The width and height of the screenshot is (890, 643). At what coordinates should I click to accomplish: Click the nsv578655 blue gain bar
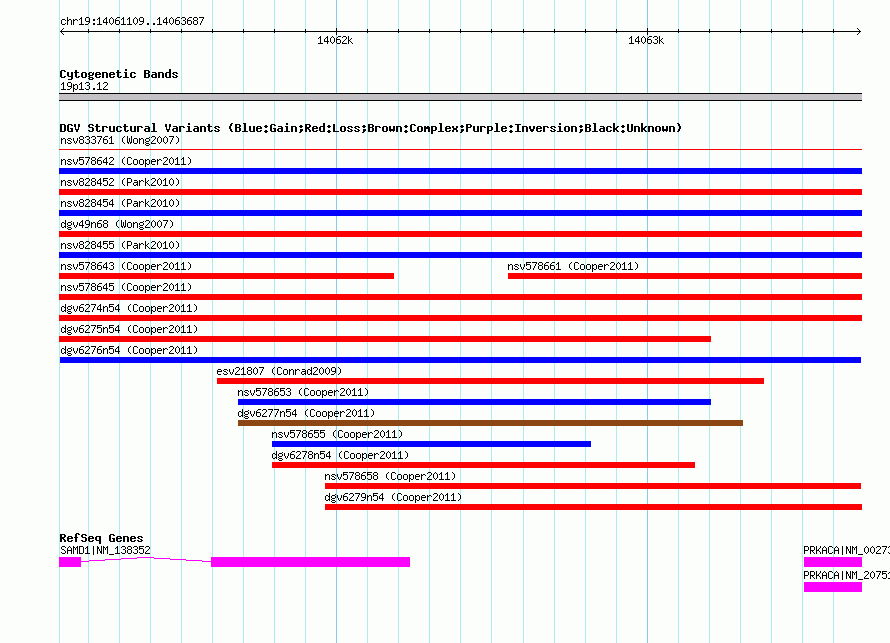[x=431, y=444]
